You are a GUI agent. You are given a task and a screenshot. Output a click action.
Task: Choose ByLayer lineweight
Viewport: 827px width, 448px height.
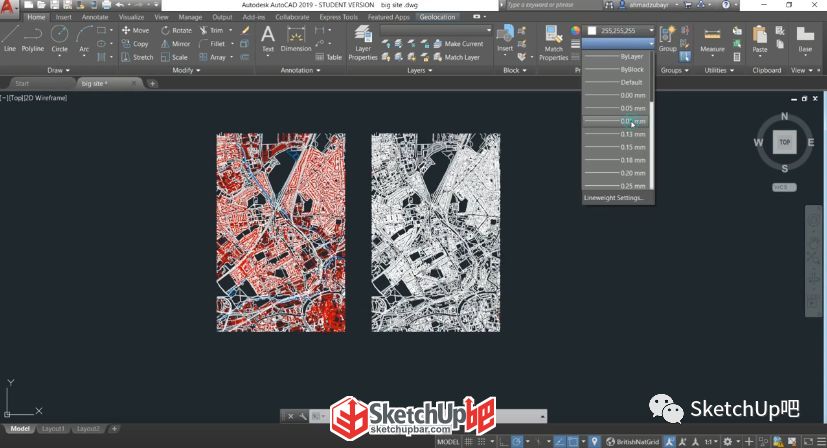click(x=616, y=56)
